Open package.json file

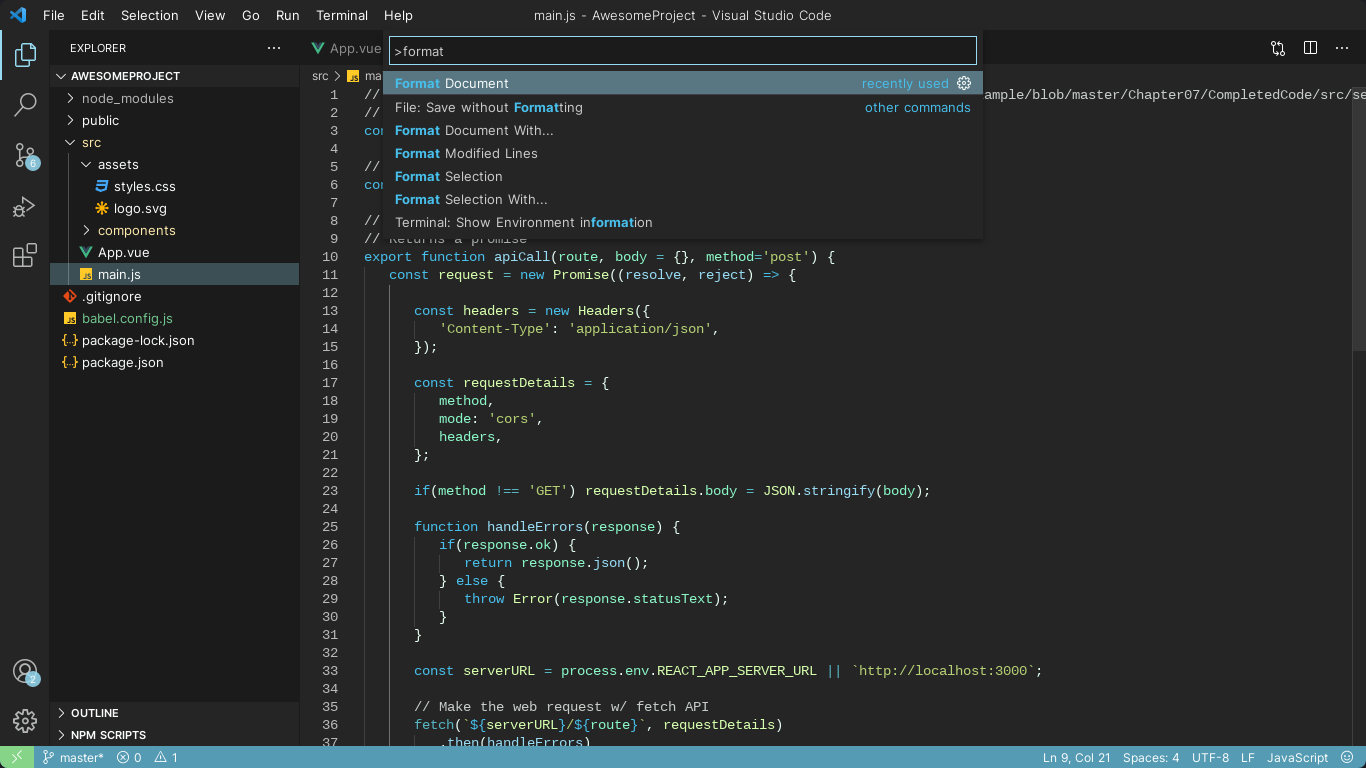point(174,362)
